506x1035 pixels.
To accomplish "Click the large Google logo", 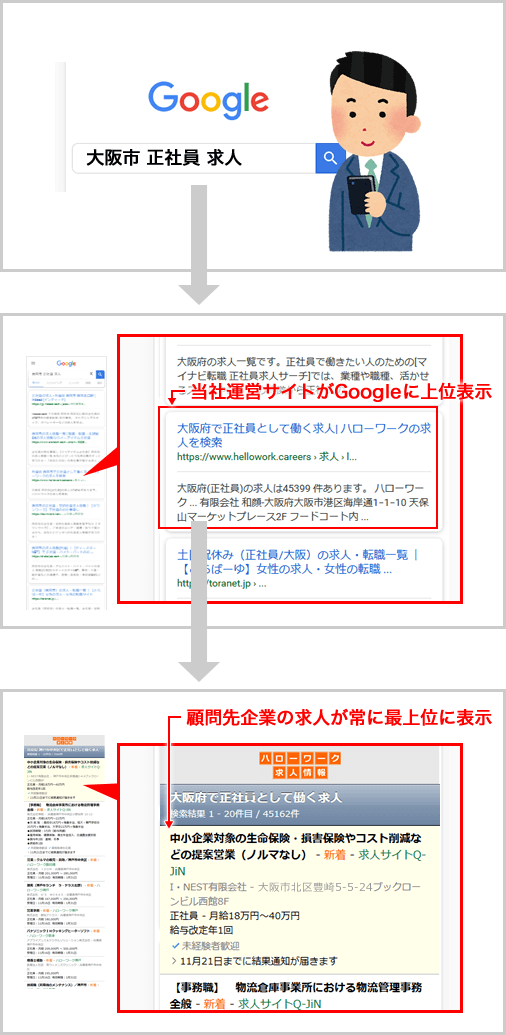I will [208, 98].
